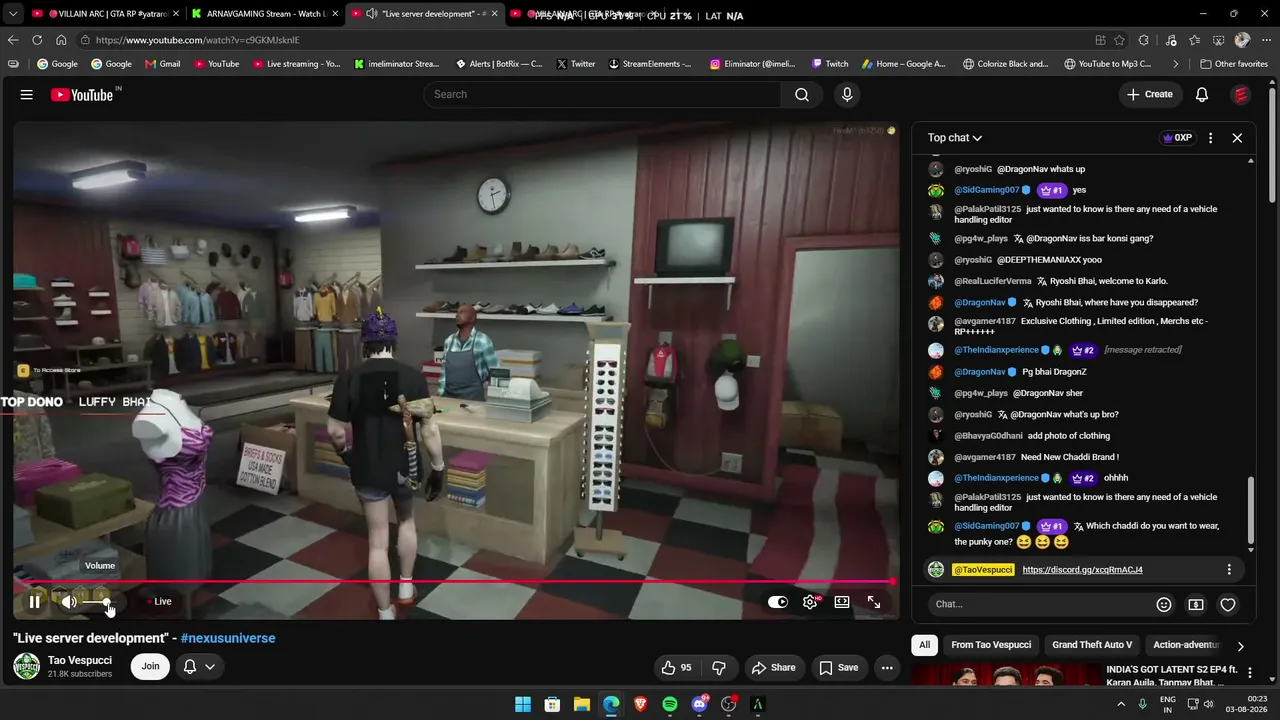Save the video to a playlist
Screen dimensions: 1280x720
point(839,667)
